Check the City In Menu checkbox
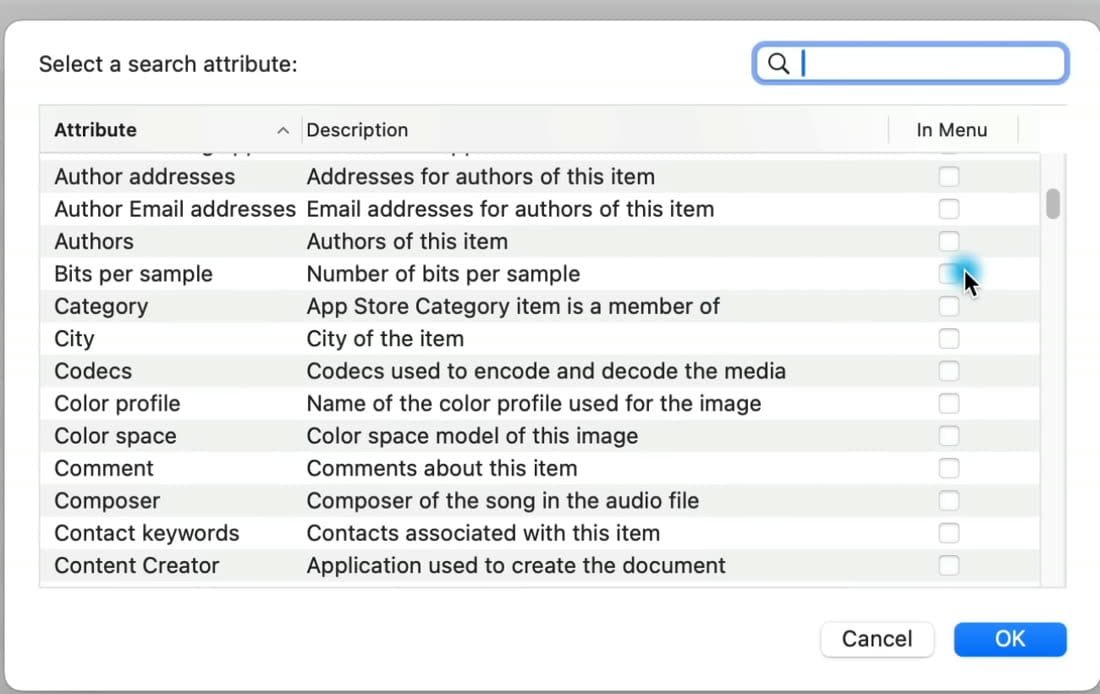Image resolution: width=1100 pixels, height=694 pixels. tap(948, 339)
